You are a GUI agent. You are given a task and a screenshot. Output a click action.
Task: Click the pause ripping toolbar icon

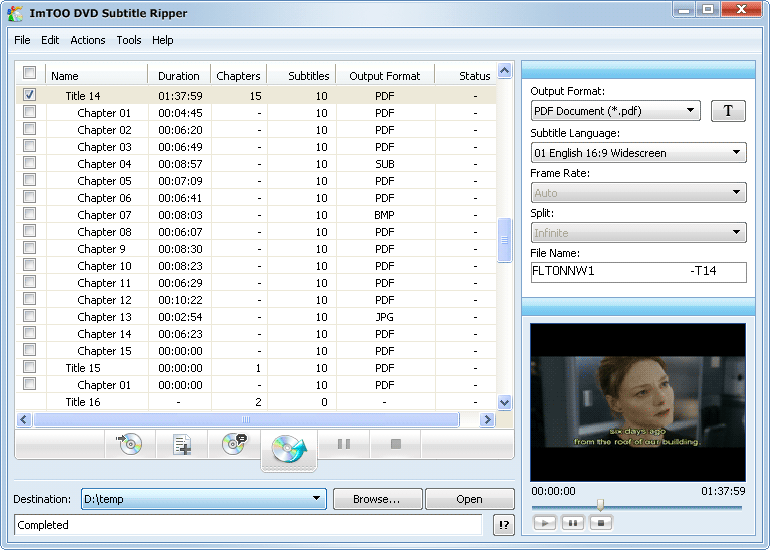344,444
